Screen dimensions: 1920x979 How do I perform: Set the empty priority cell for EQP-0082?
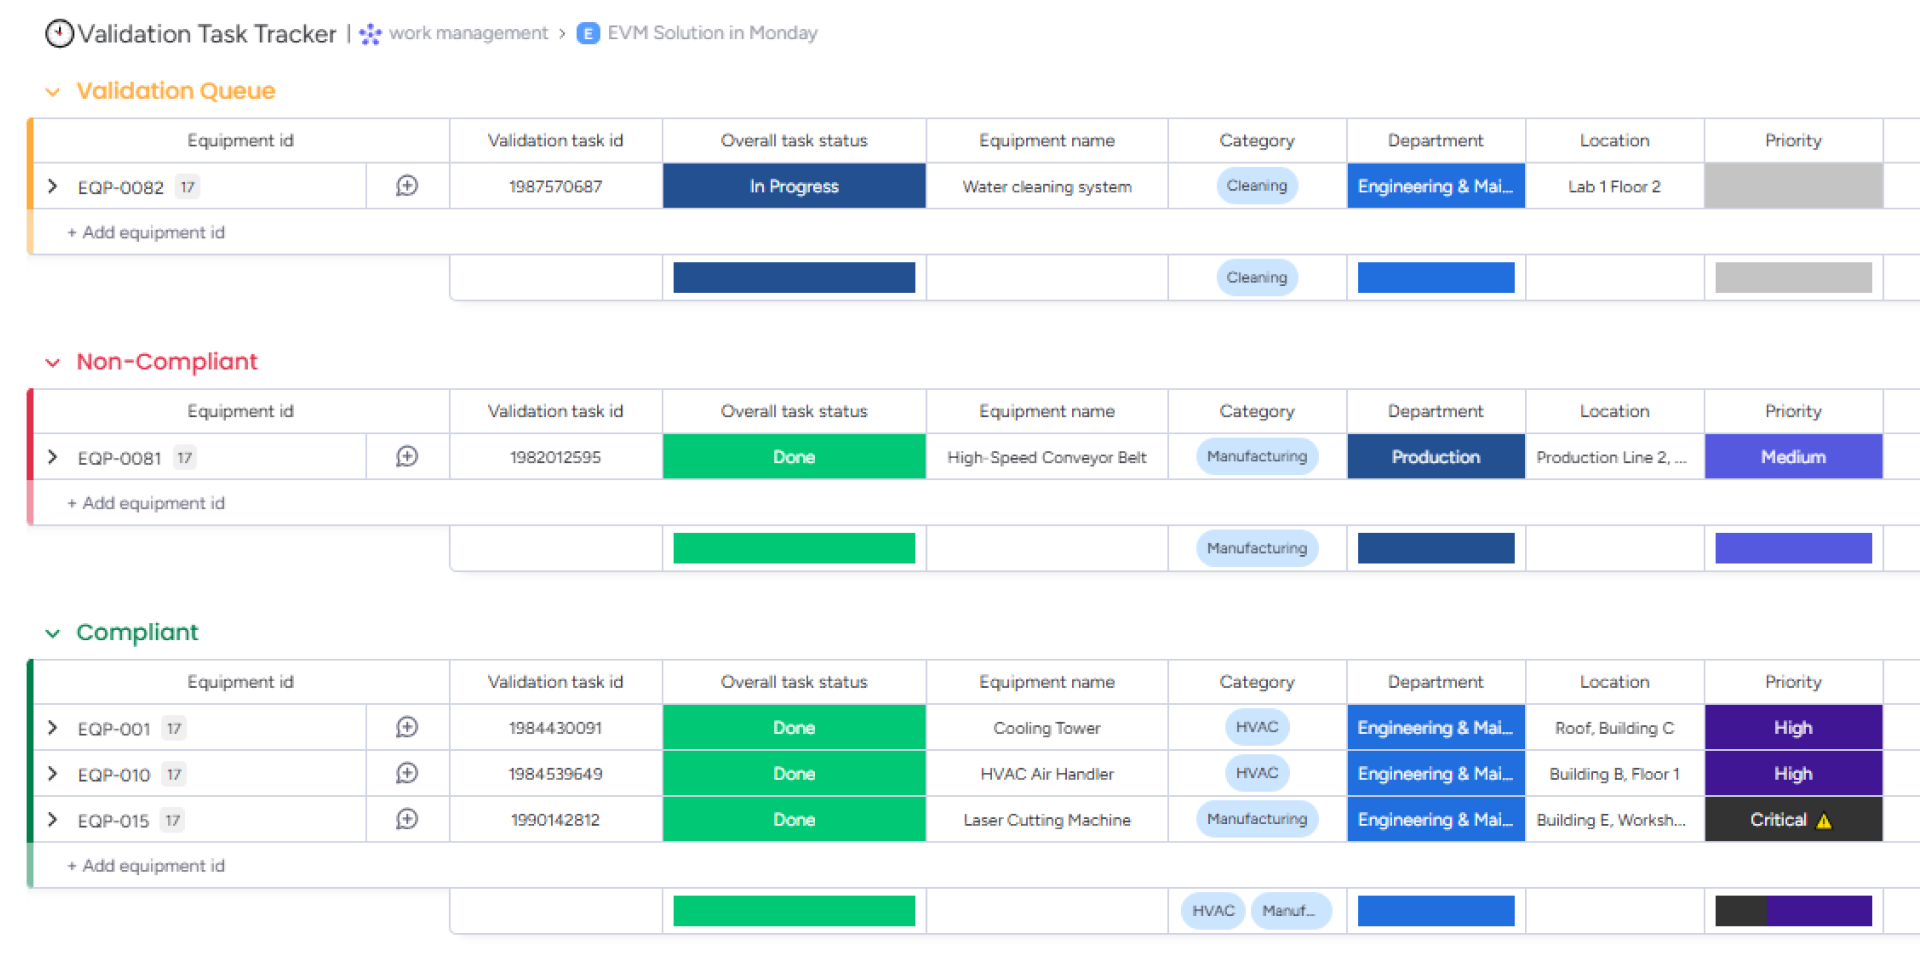click(x=1793, y=186)
